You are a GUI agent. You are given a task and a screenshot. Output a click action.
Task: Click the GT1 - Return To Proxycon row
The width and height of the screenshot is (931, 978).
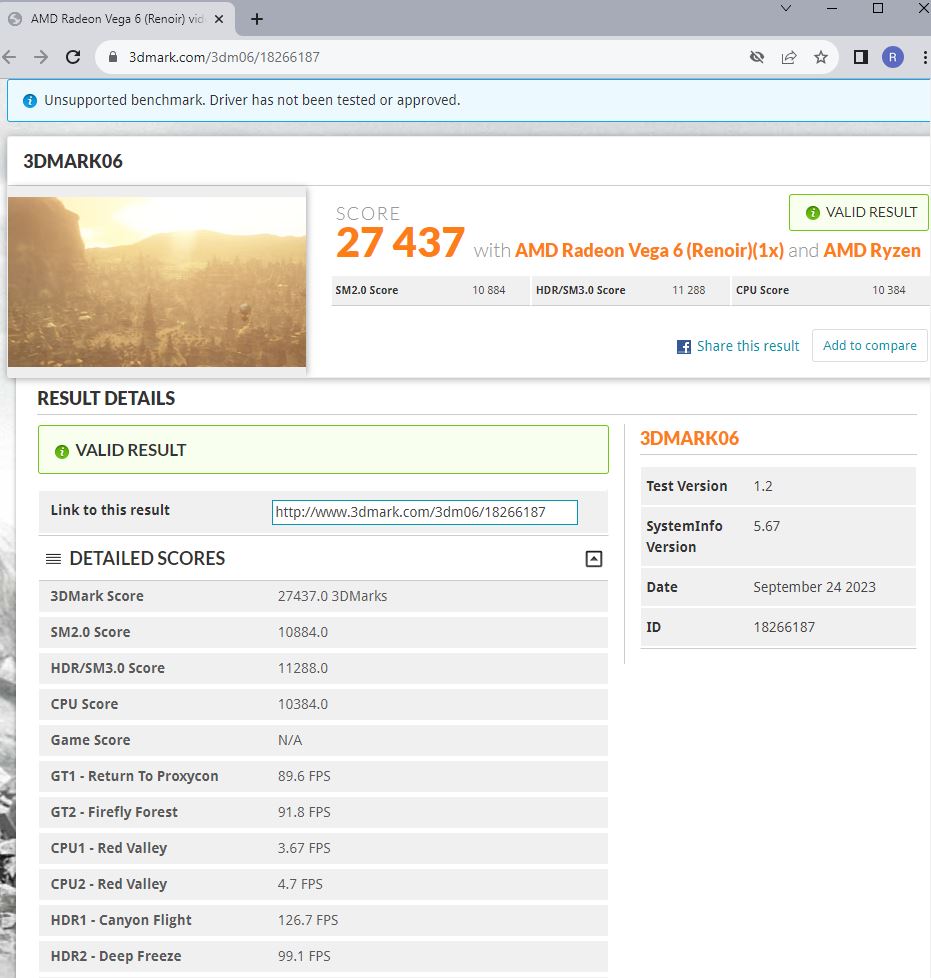click(323, 776)
